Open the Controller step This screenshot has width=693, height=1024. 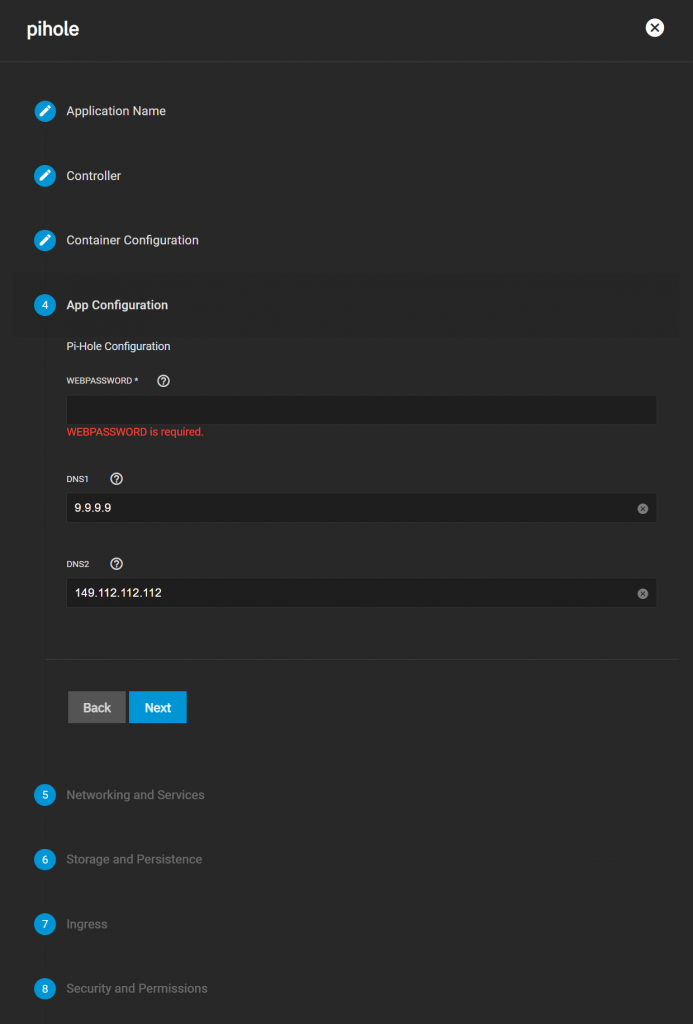tap(93, 176)
